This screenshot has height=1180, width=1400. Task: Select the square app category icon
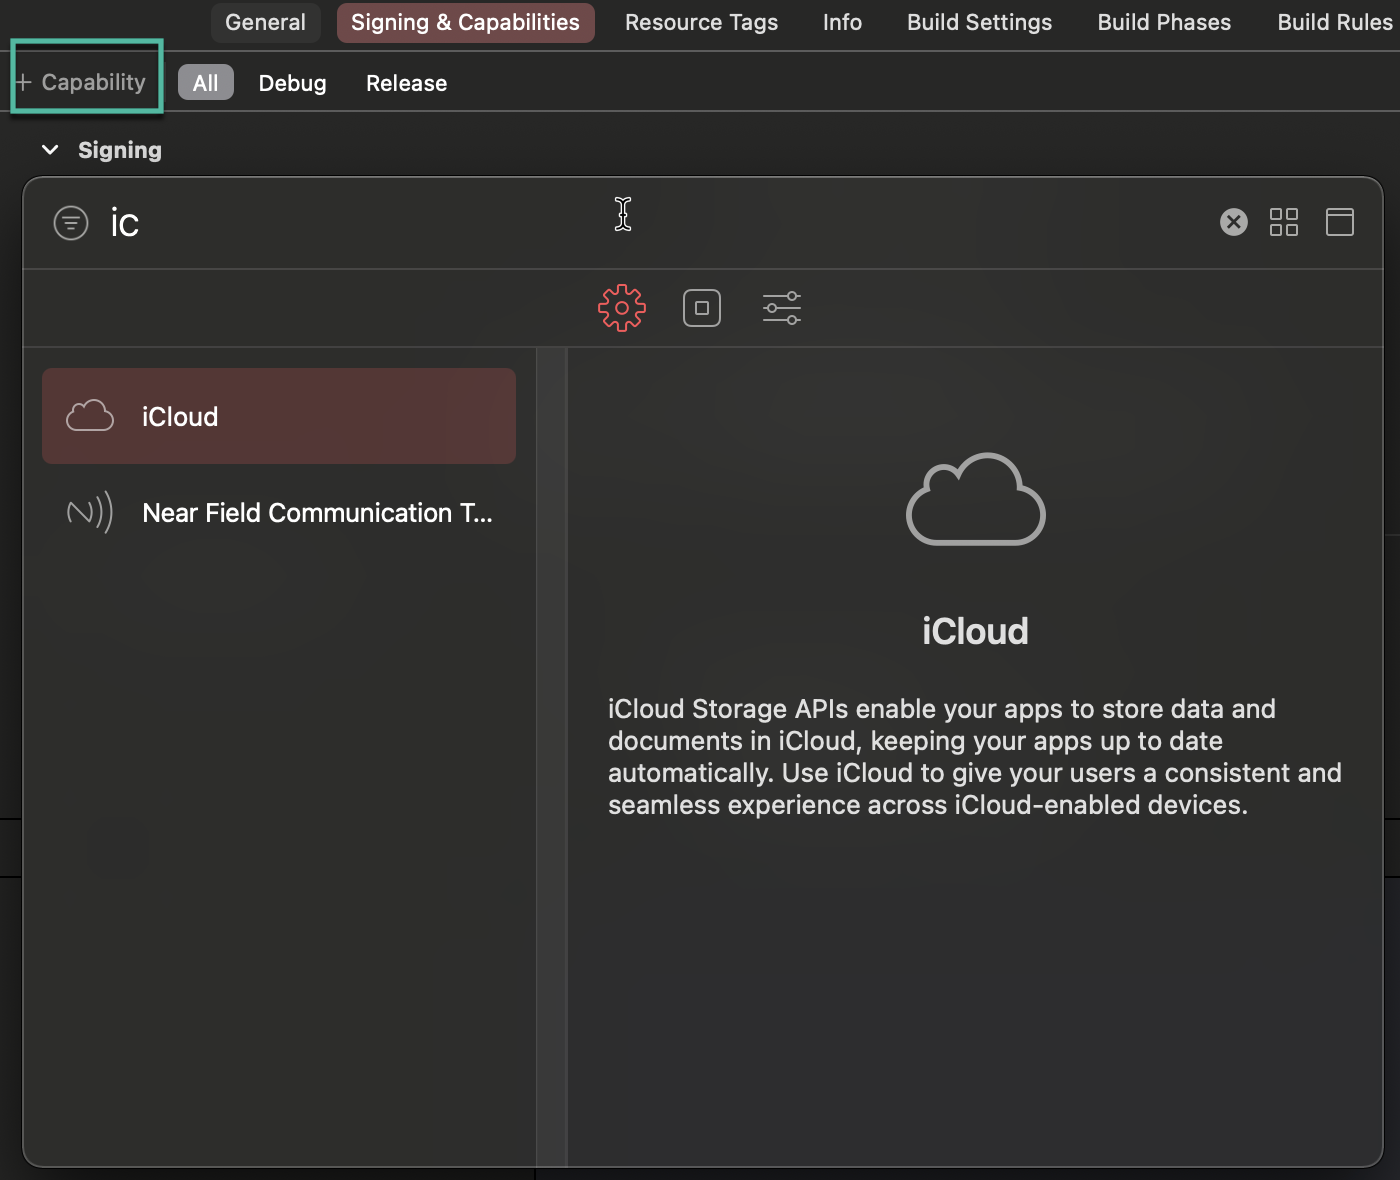(x=701, y=308)
